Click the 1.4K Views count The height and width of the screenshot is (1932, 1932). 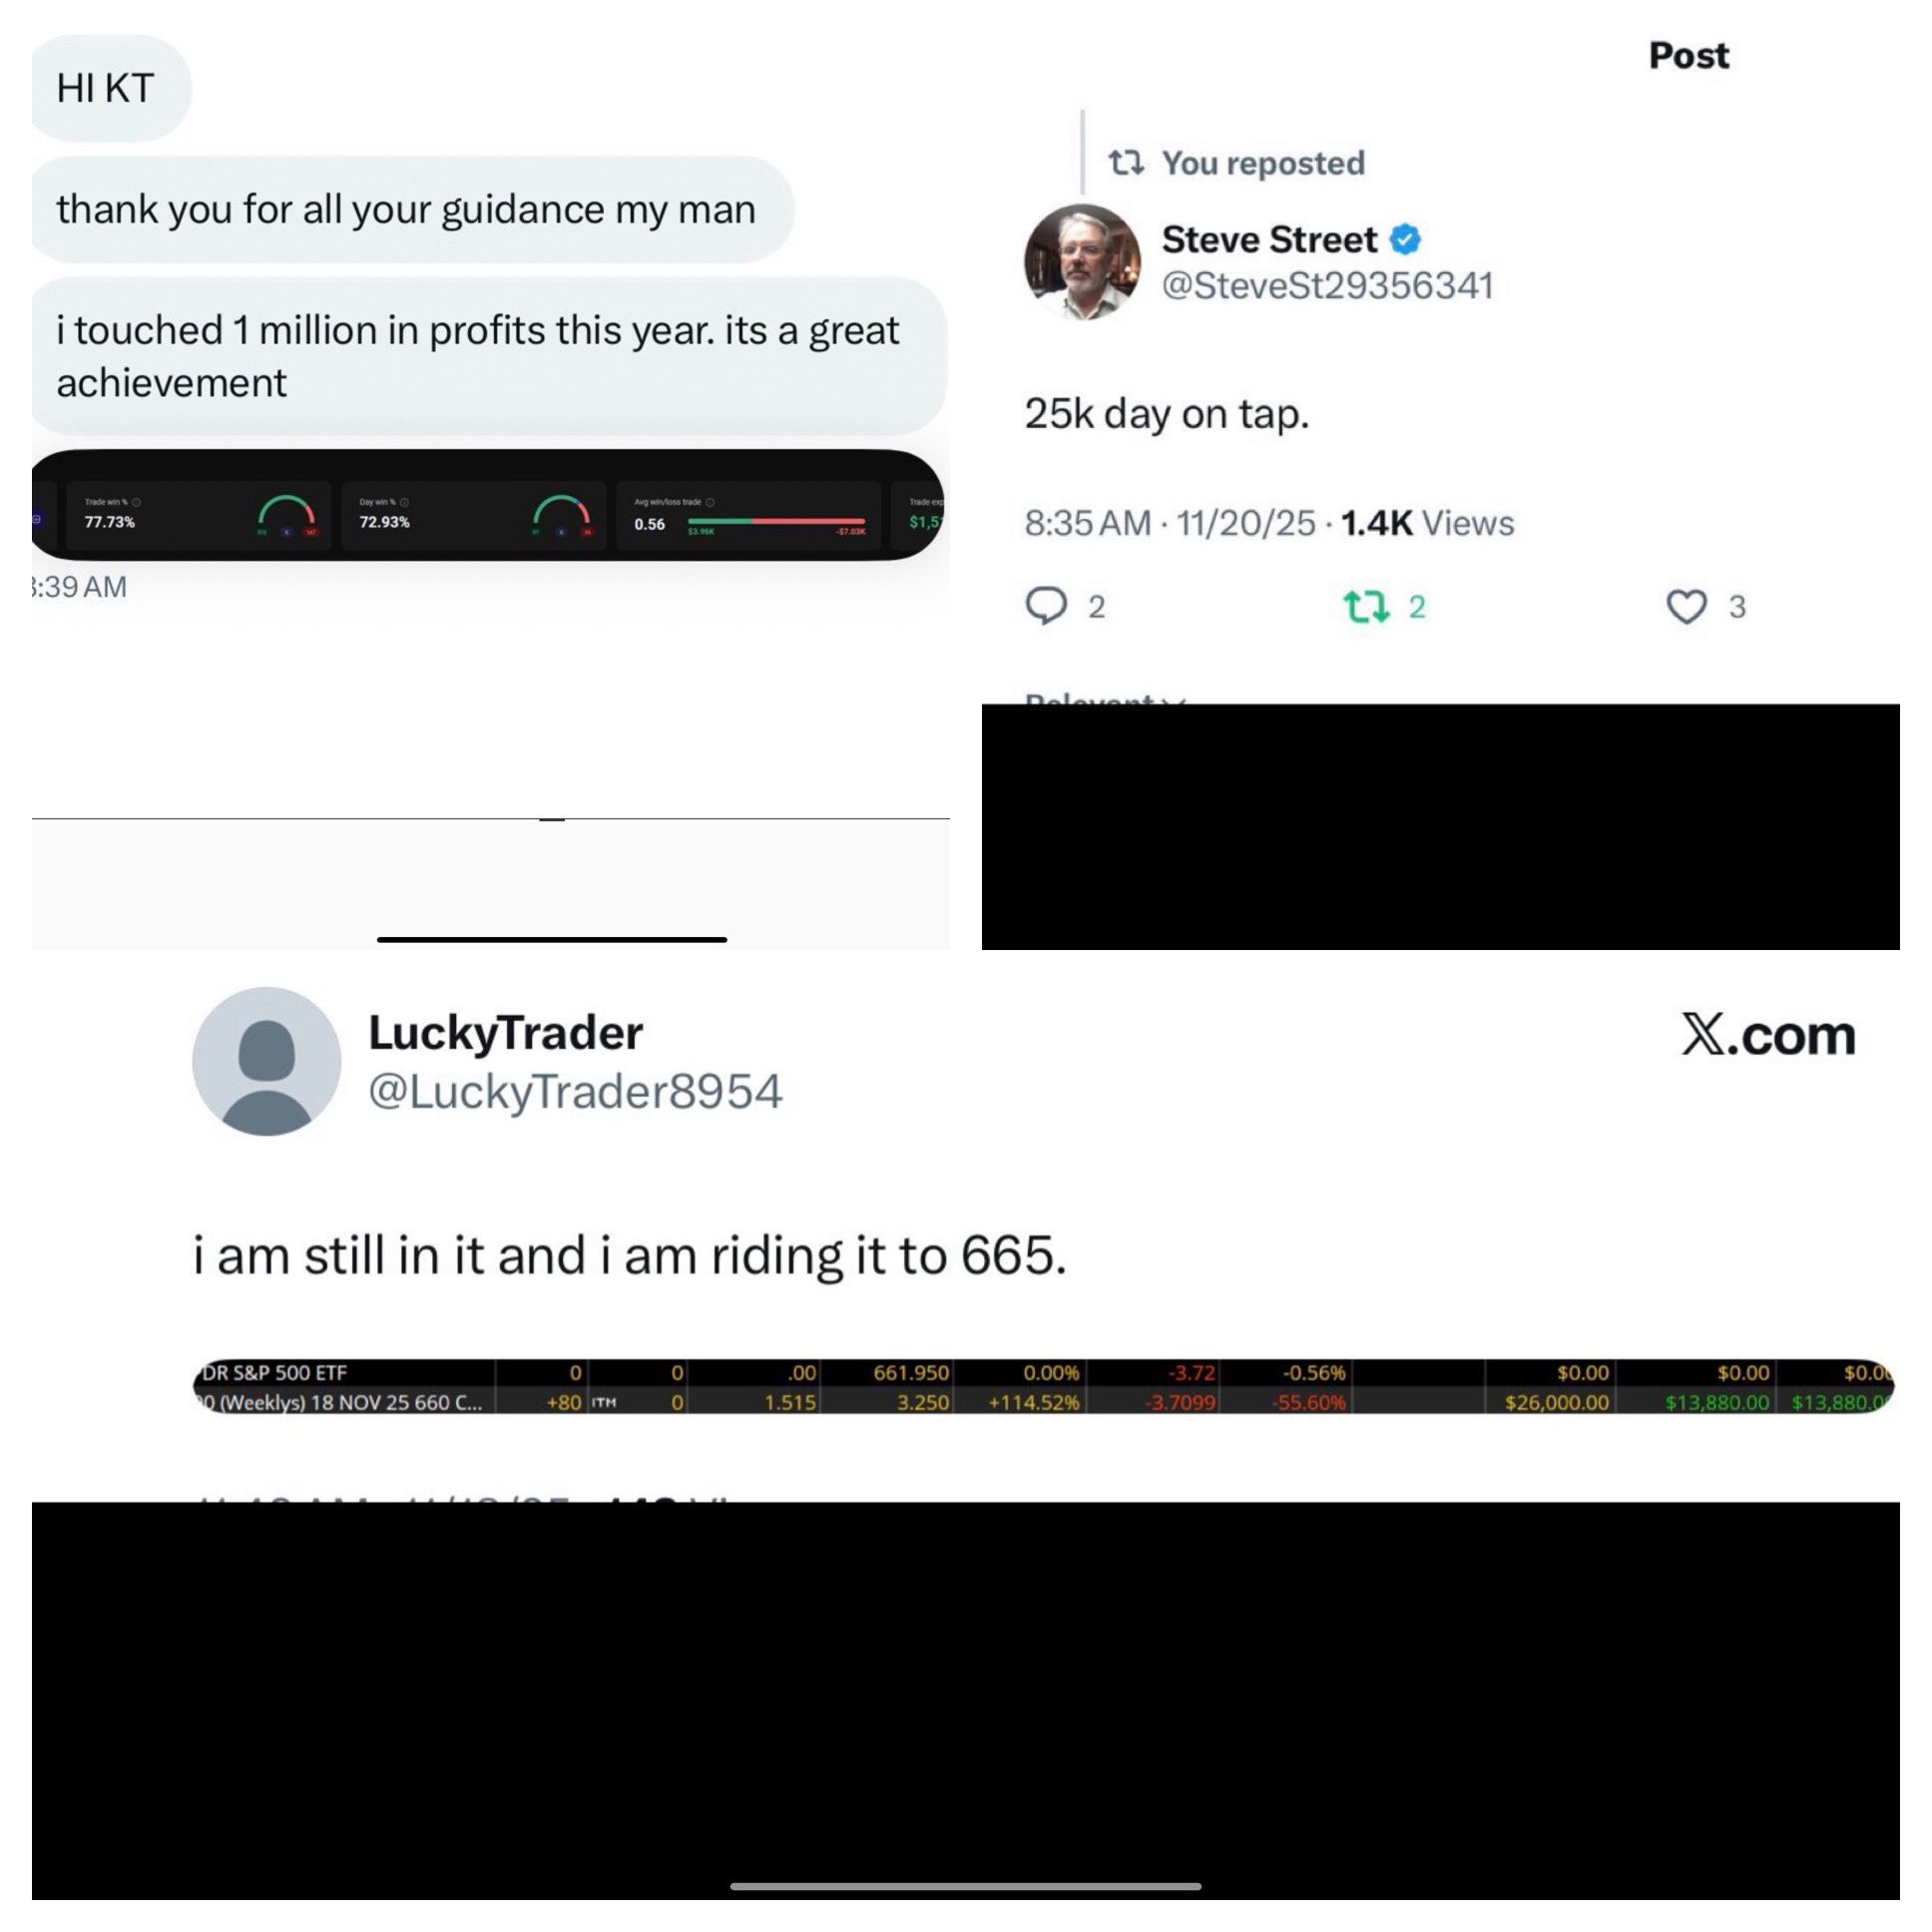[1427, 523]
